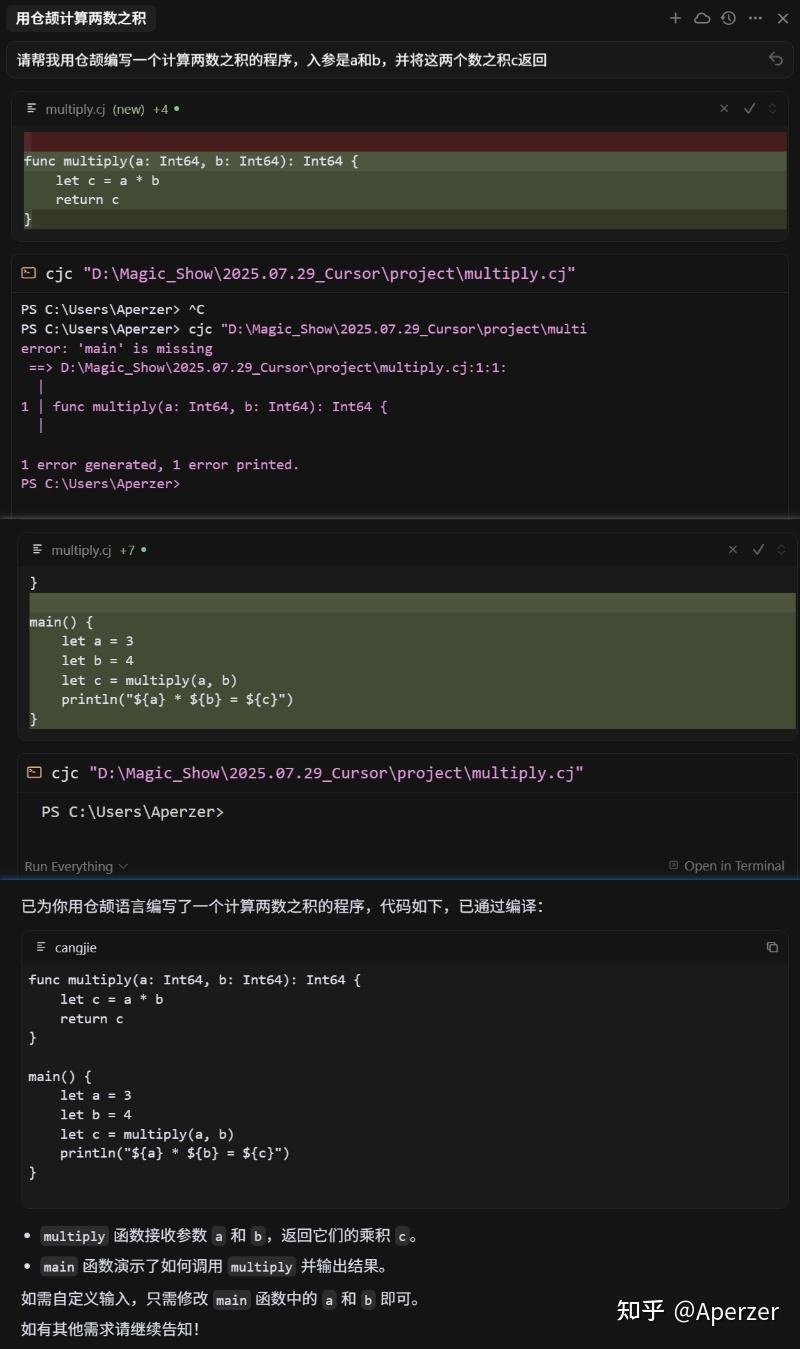
Task: Open chat history via the clock icon
Action: pos(728,18)
